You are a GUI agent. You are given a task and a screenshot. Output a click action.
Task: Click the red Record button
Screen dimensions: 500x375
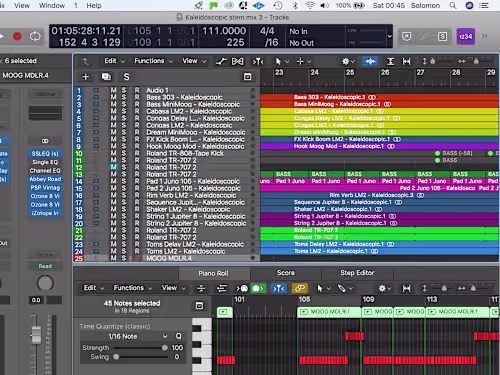tap(17, 36)
